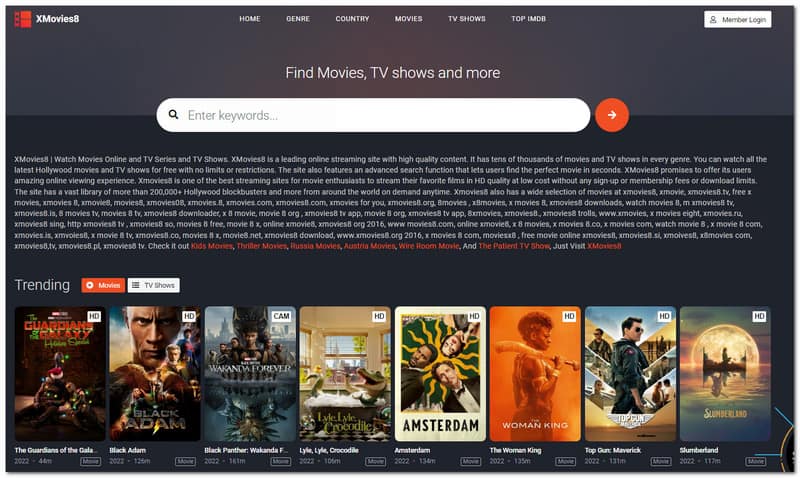Click Black Panther: Wakanda F... title

246,450
